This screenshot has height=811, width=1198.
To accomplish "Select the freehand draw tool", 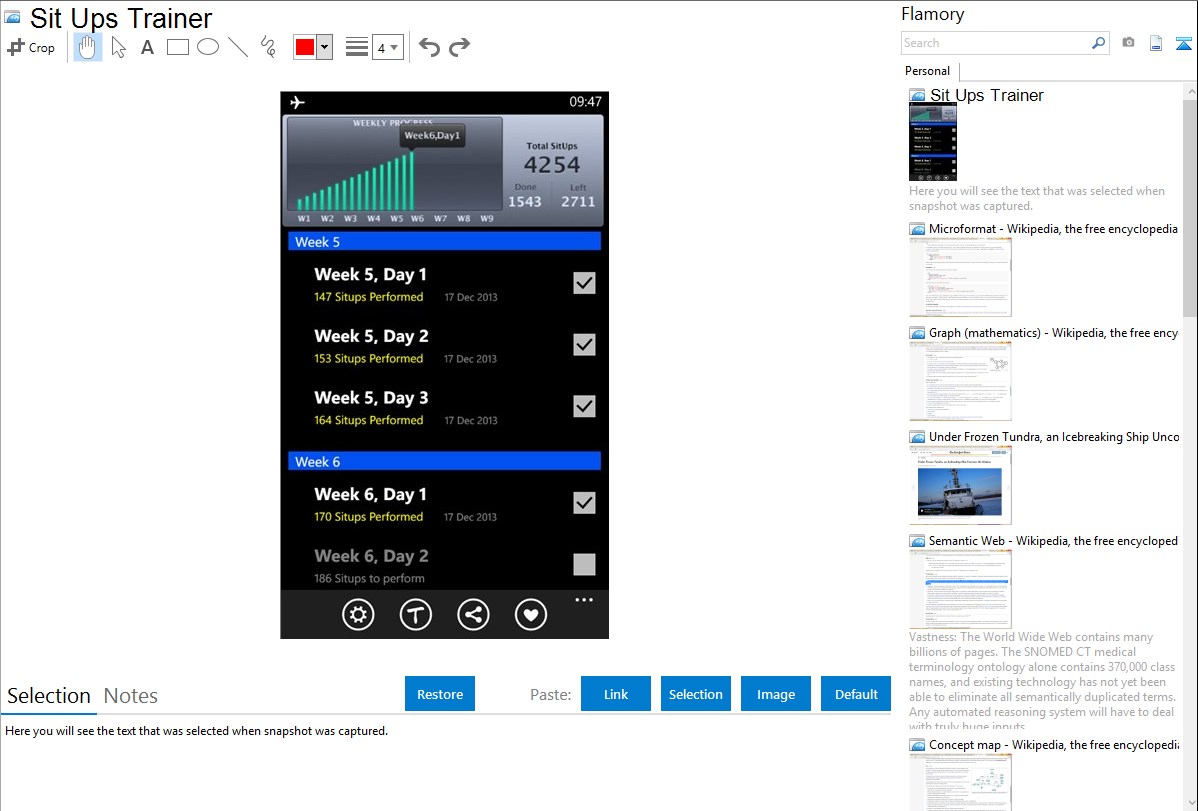I will point(268,47).
